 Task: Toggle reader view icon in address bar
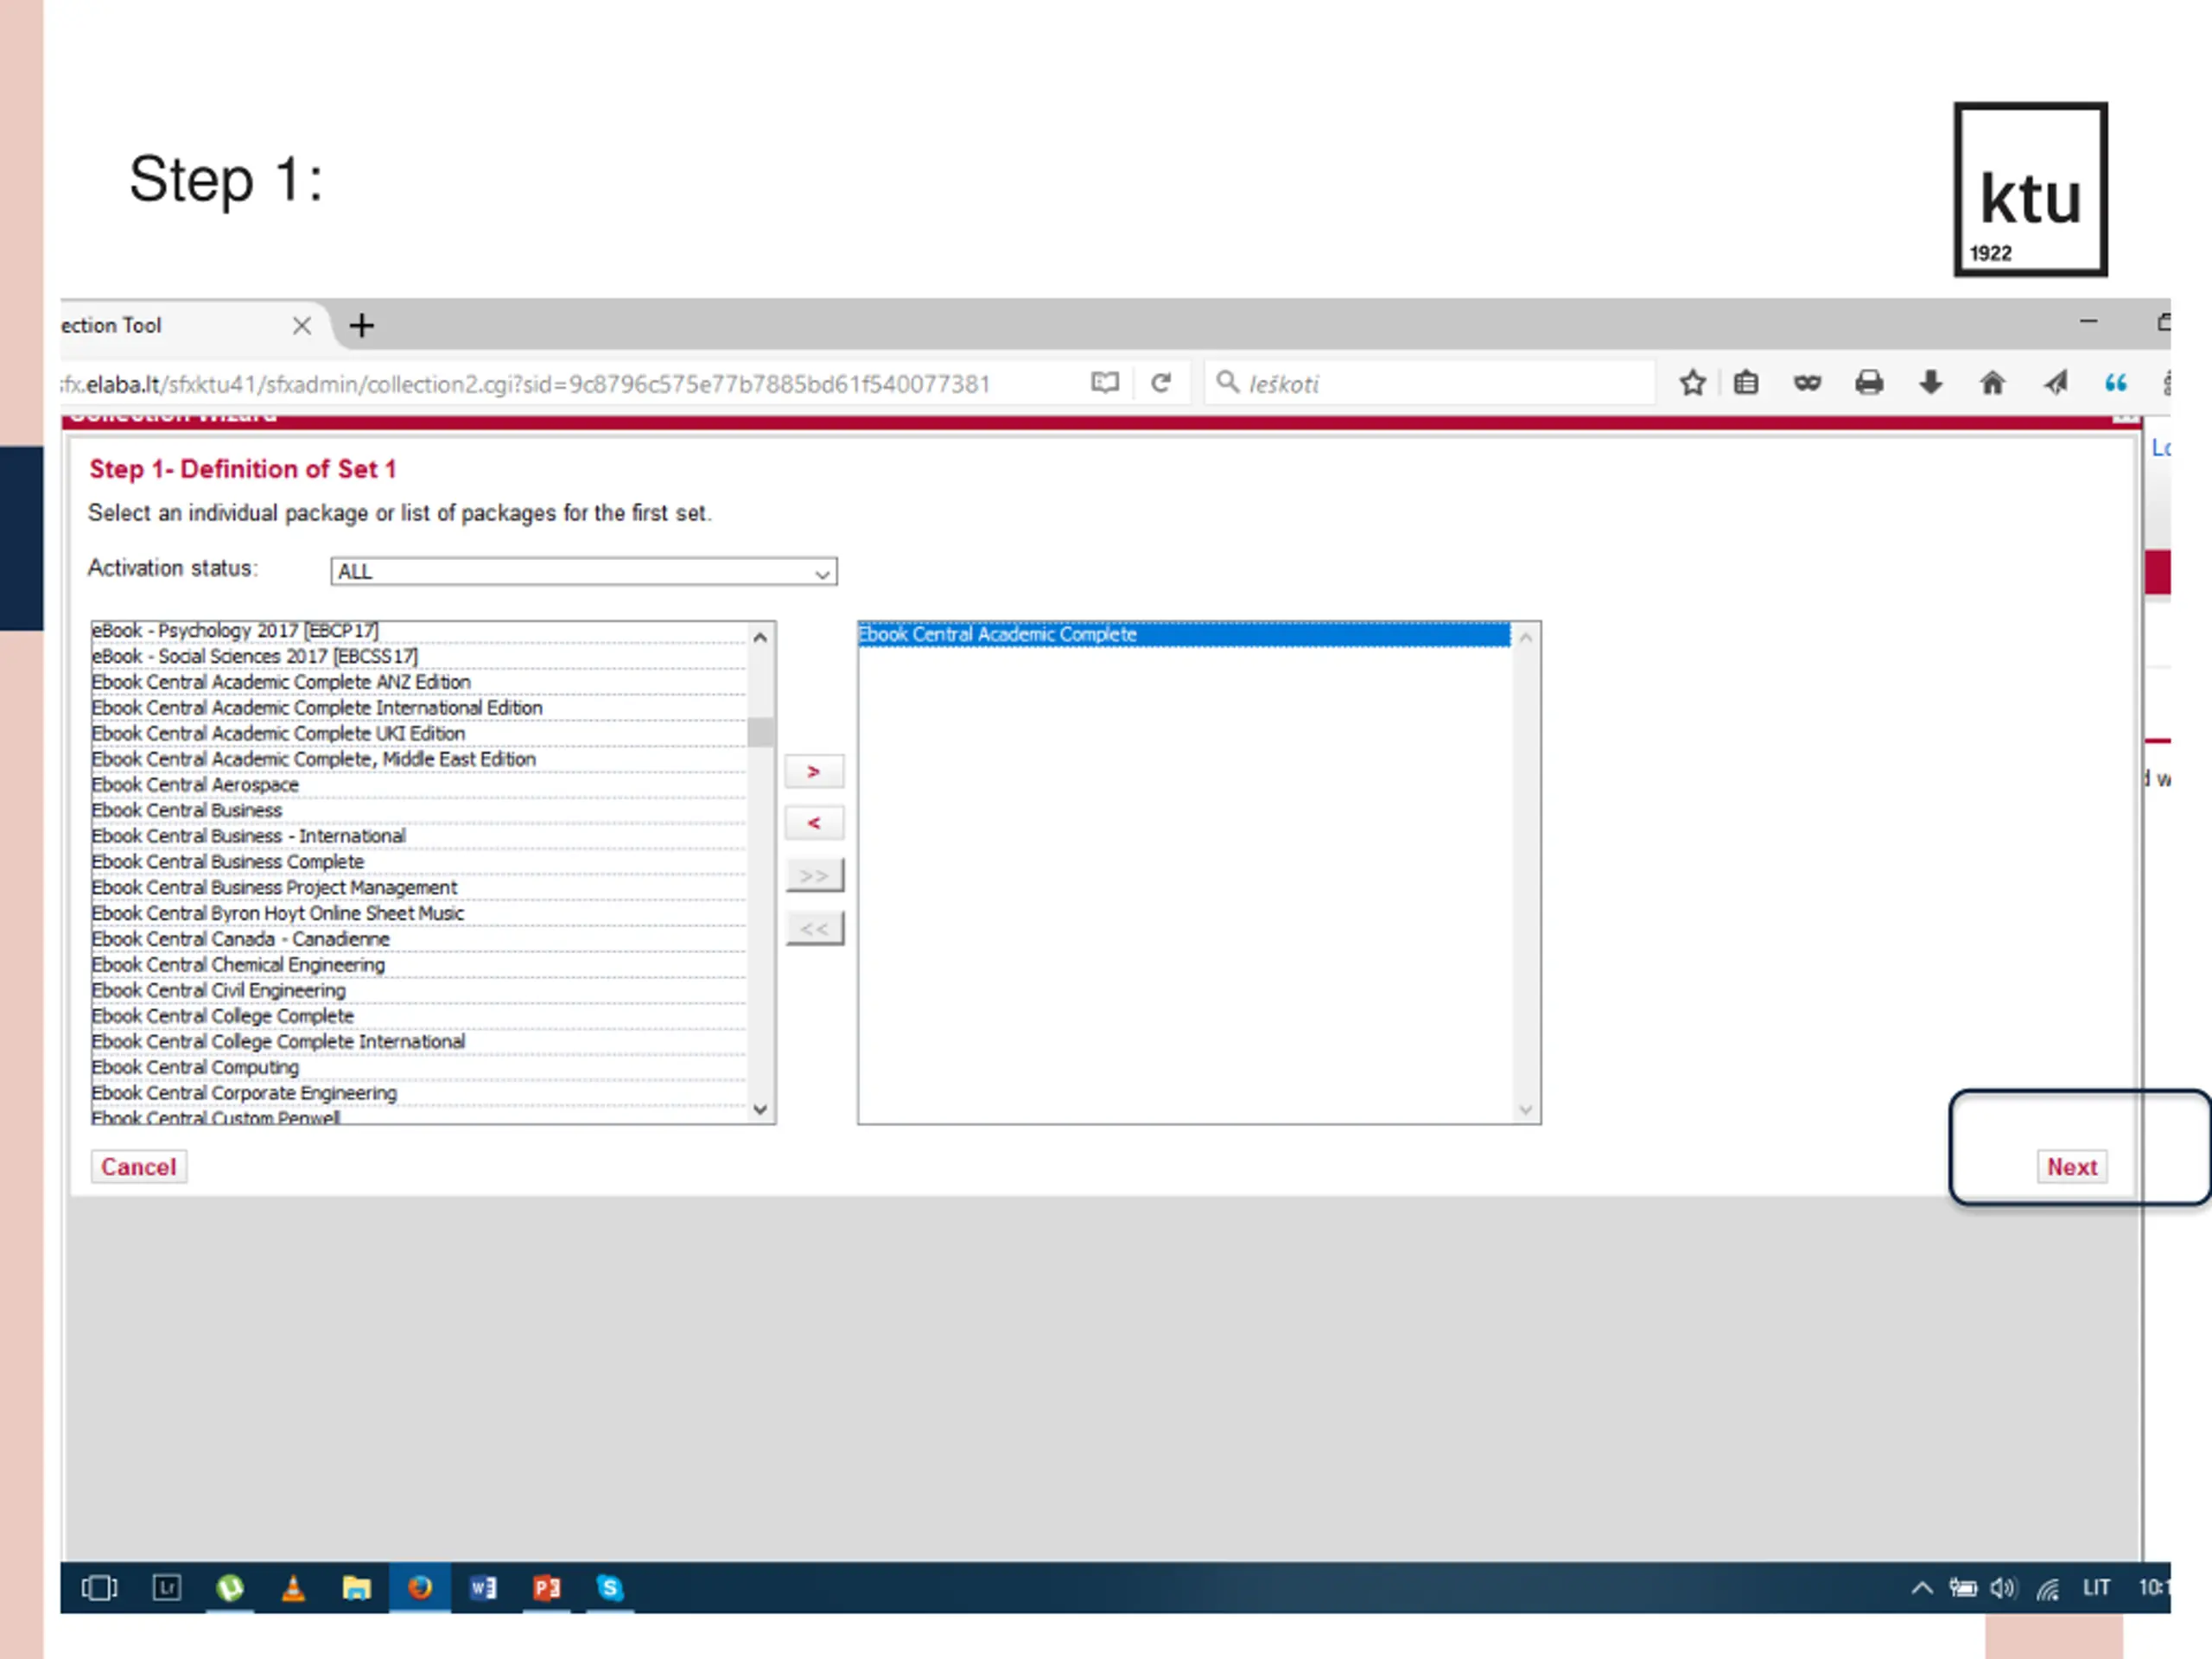[1105, 383]
